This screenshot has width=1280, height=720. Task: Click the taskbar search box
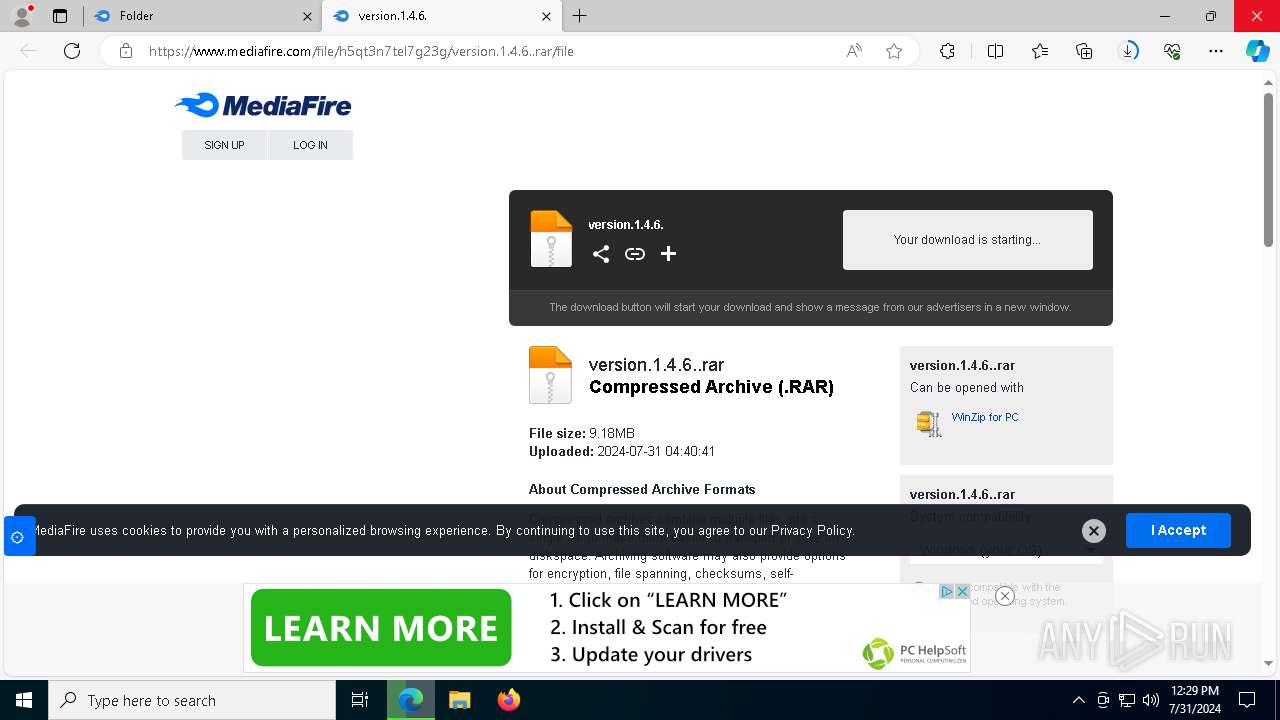tap(192, 700)
